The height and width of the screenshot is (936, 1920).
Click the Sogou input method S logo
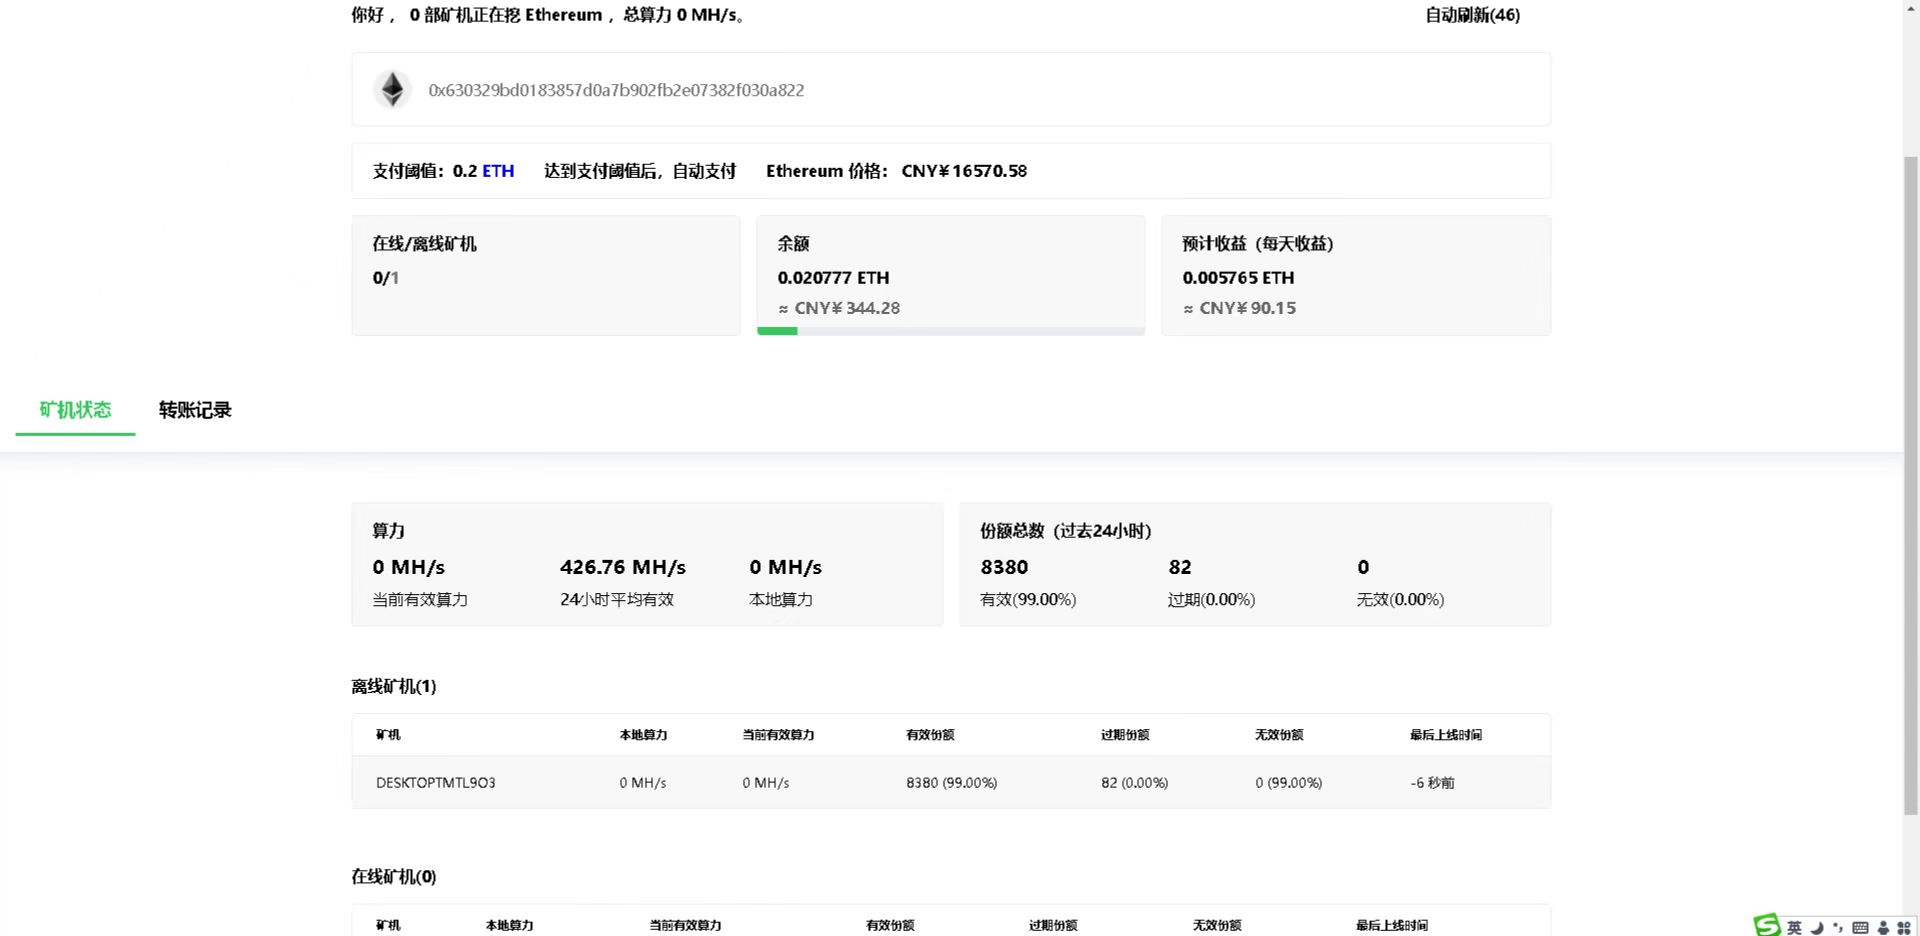point(1767,925)
